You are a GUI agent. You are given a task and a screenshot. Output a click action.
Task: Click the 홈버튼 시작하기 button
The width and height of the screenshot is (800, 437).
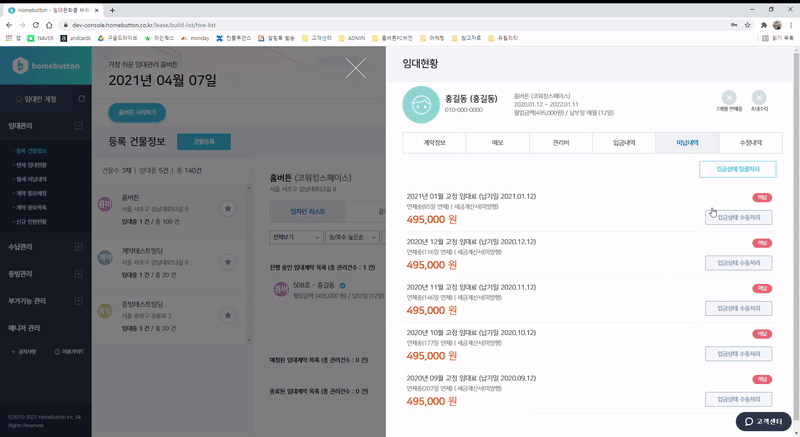(x=137, y=112)
